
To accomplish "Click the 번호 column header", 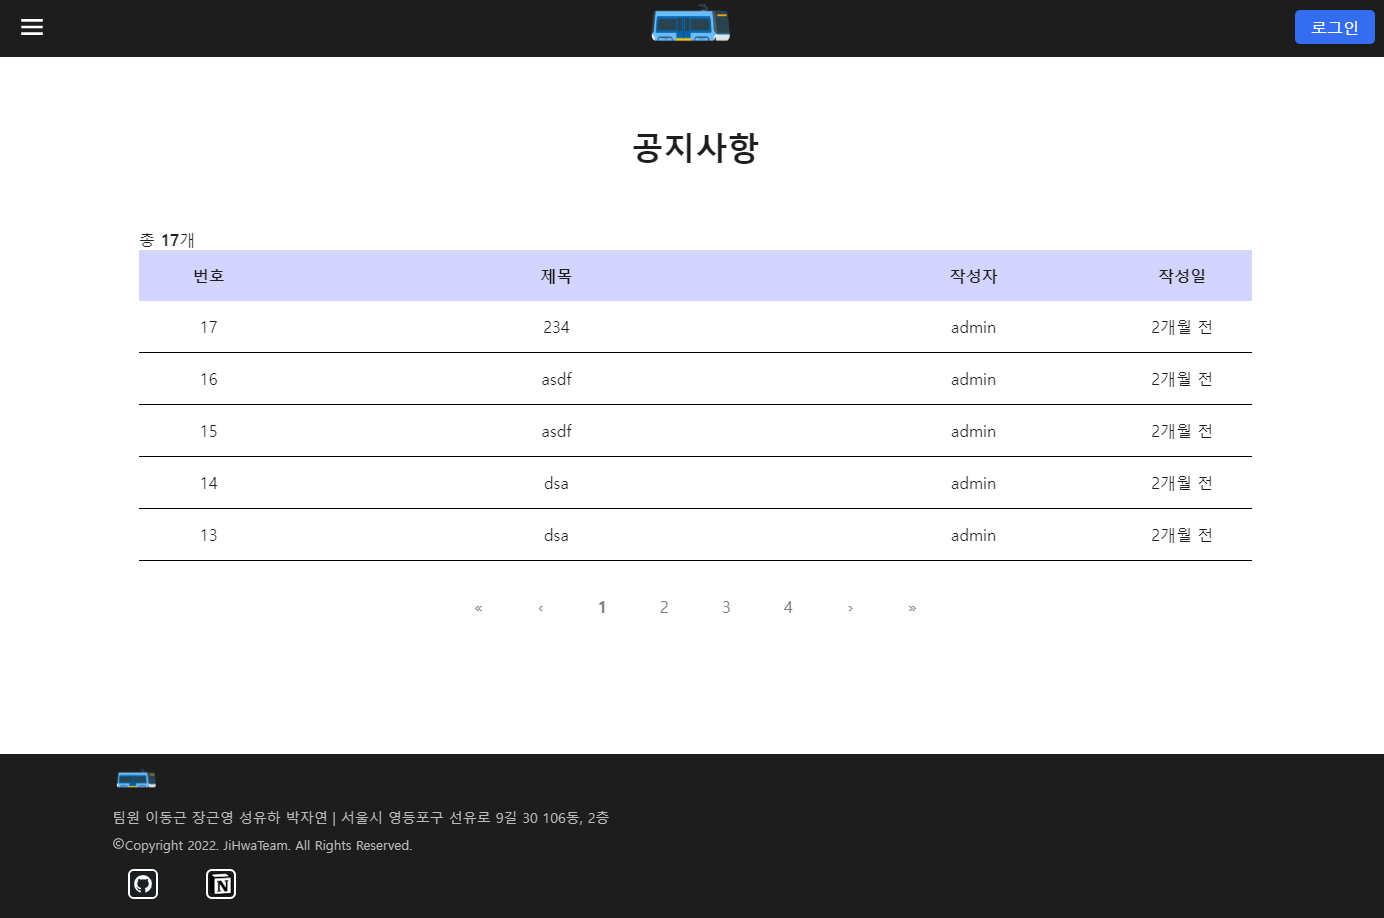I will pyautogui.click(x=208, y=276).
